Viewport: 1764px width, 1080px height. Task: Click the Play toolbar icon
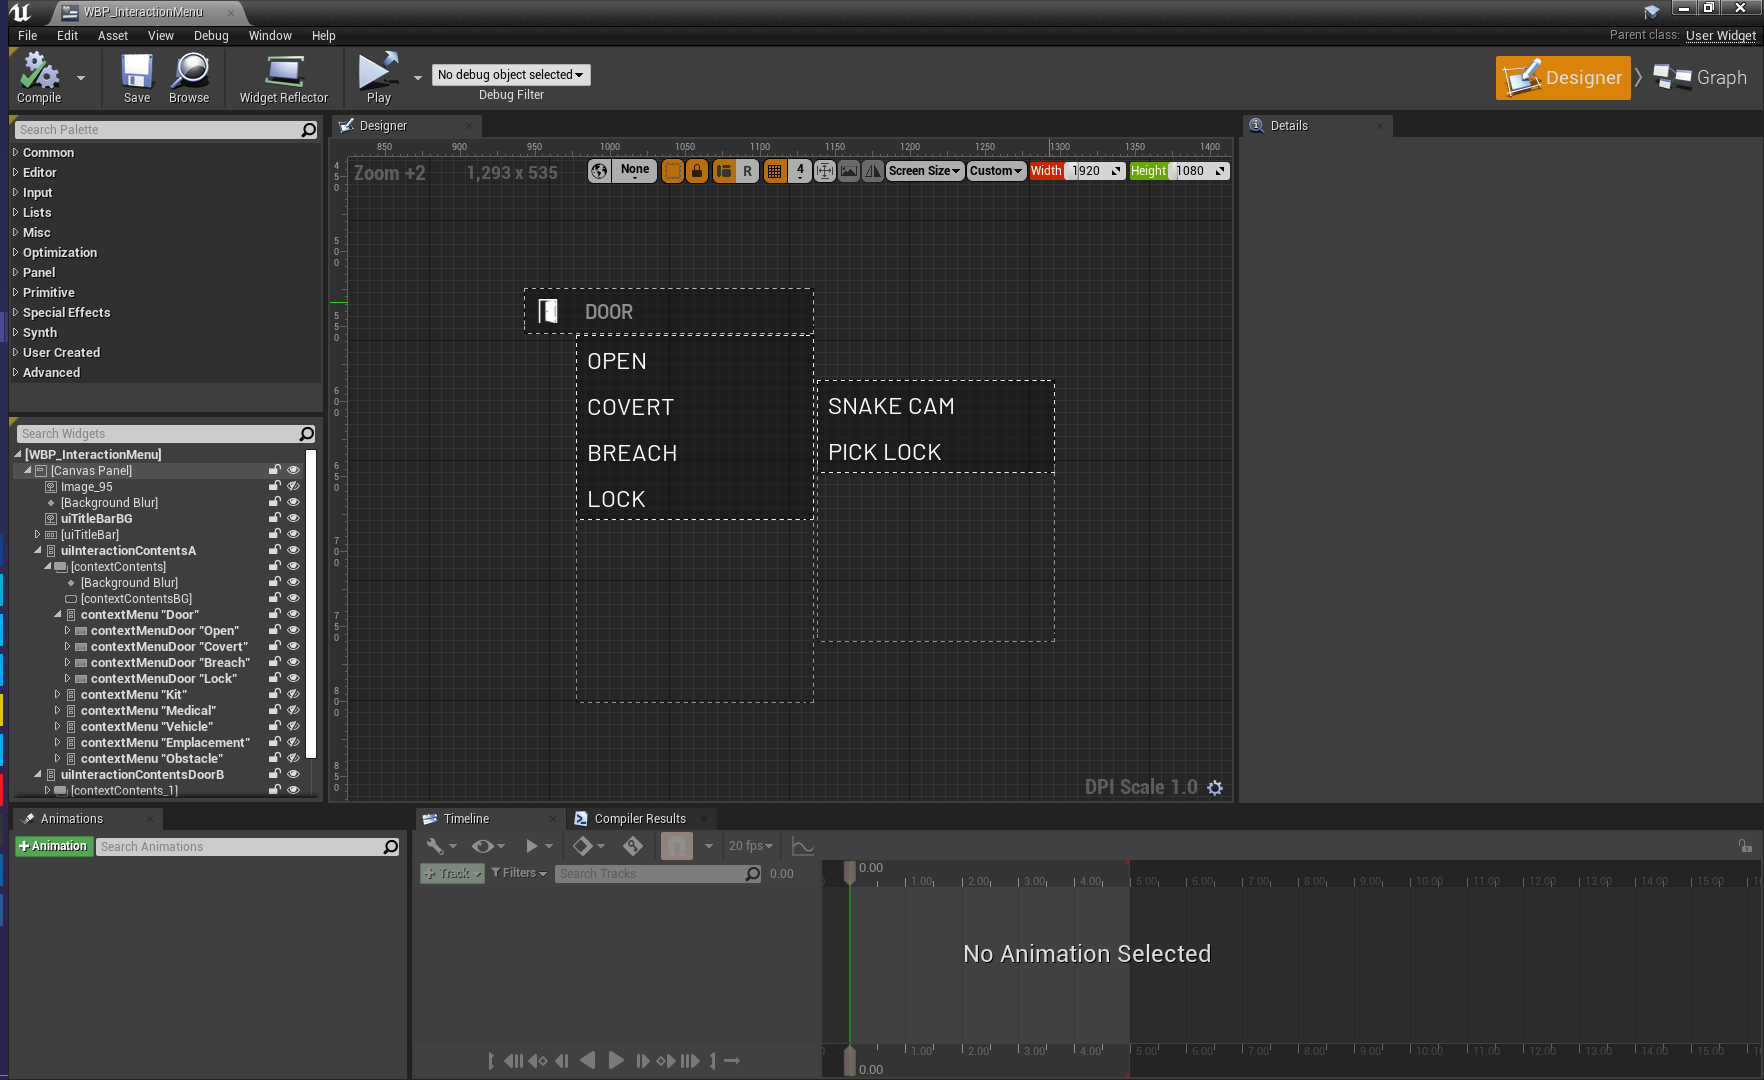coord(378,78)
